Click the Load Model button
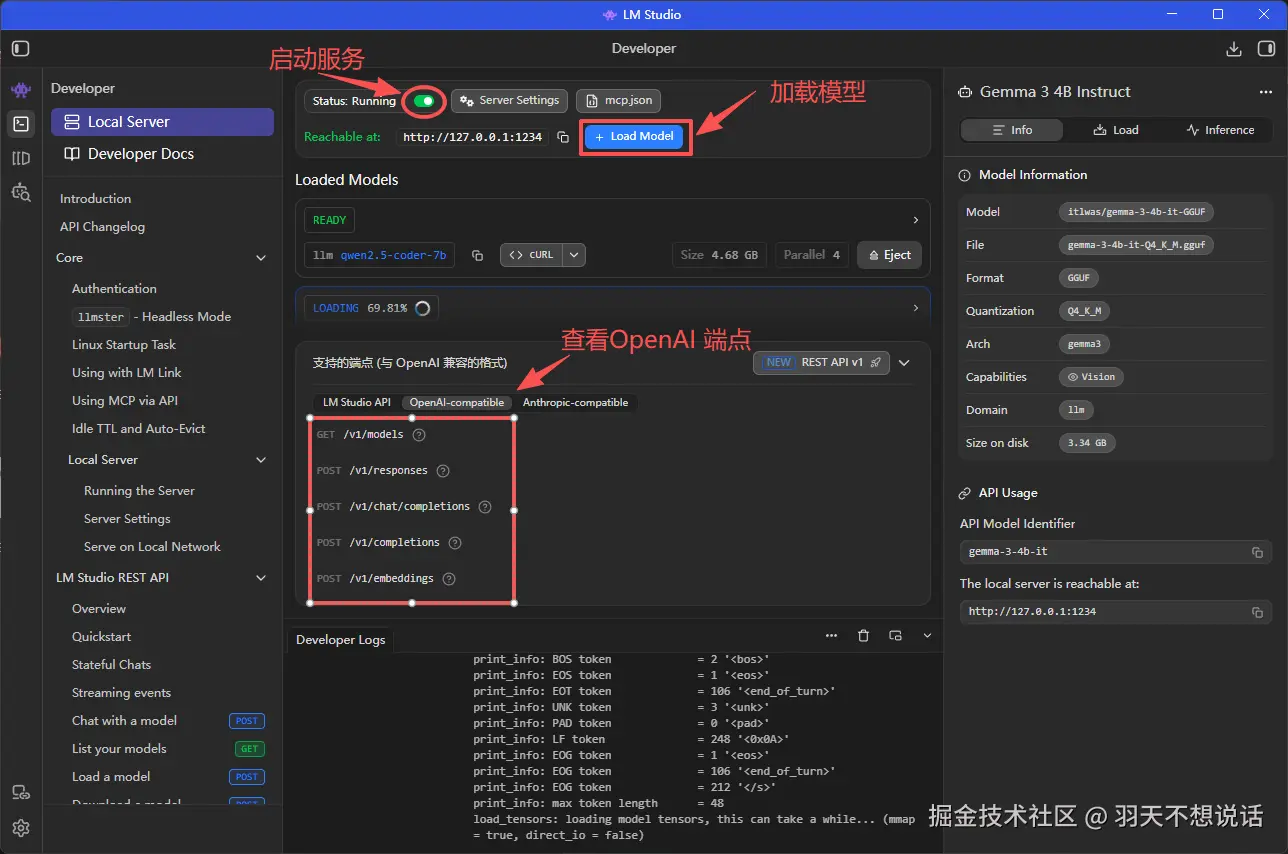This screenshot has height=854, width=1288. [x=635, y=137]
